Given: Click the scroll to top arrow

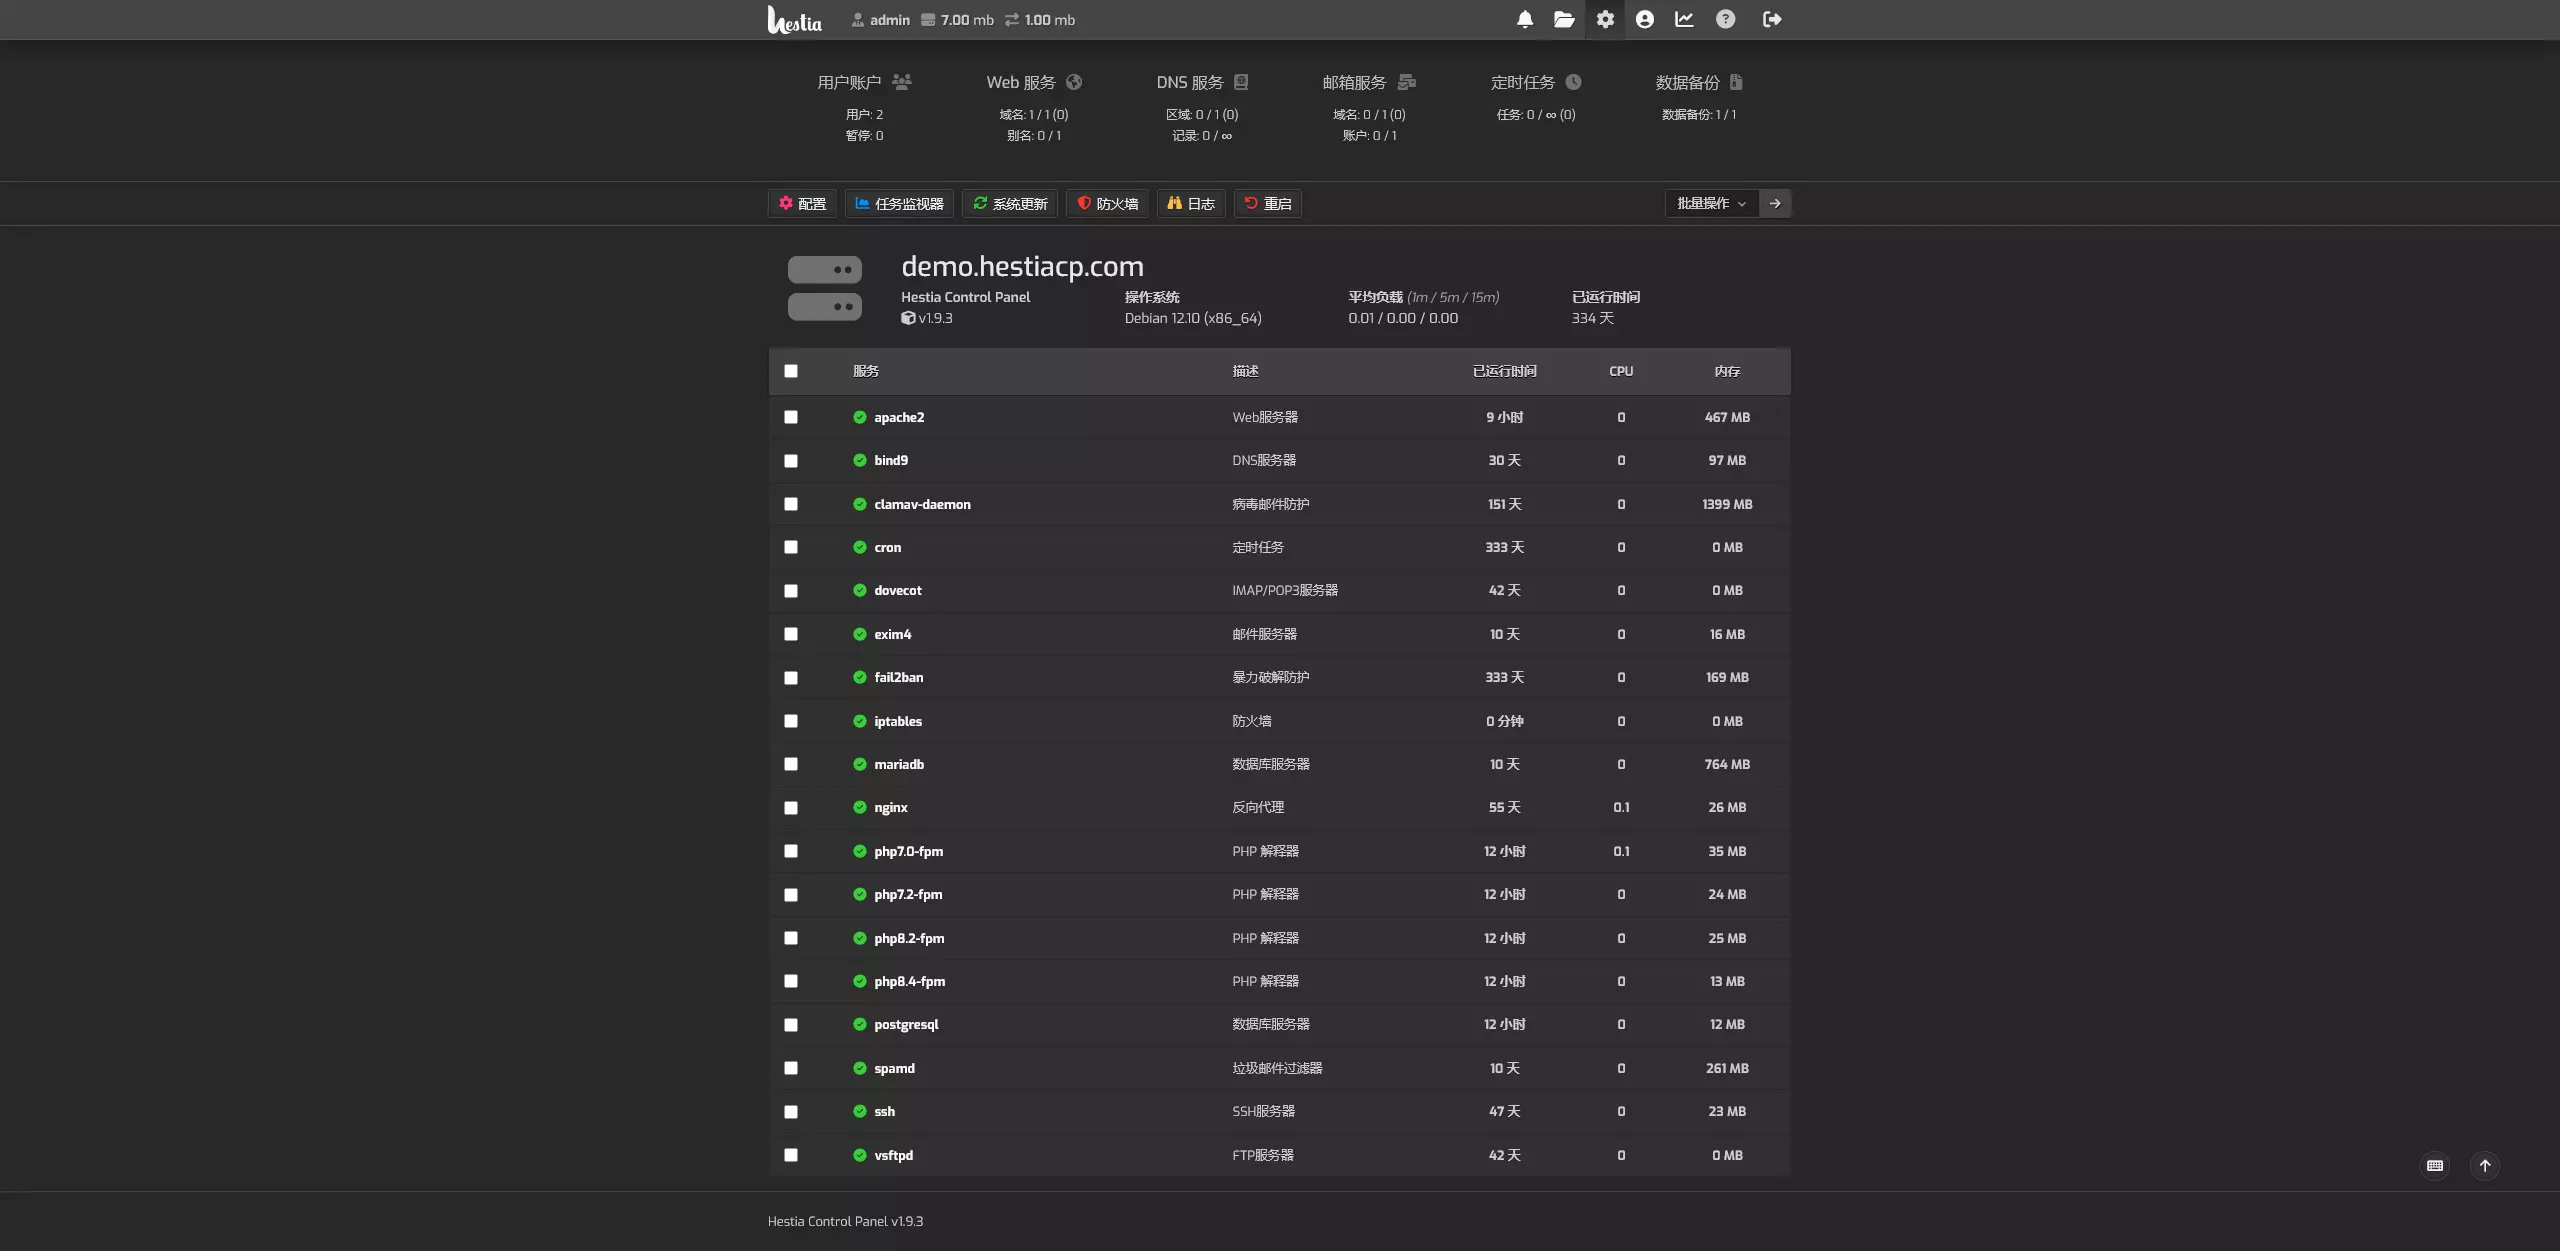Looking at the screenshot, I should pos(2485,1166).
